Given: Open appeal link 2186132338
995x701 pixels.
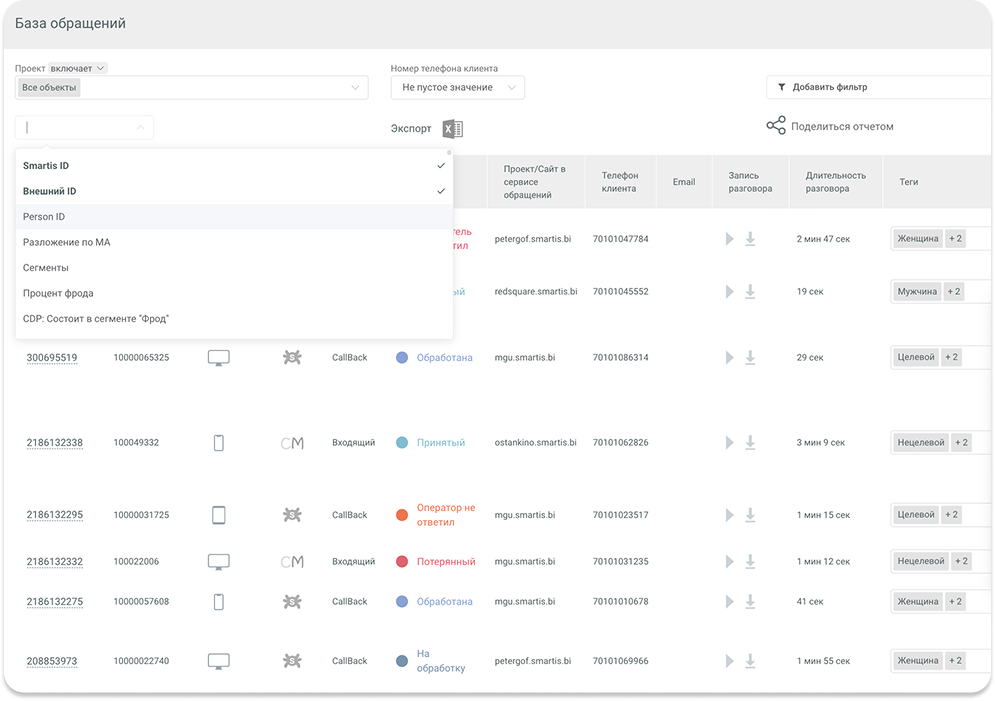Looking at the screenshot, I should [54, 443].
